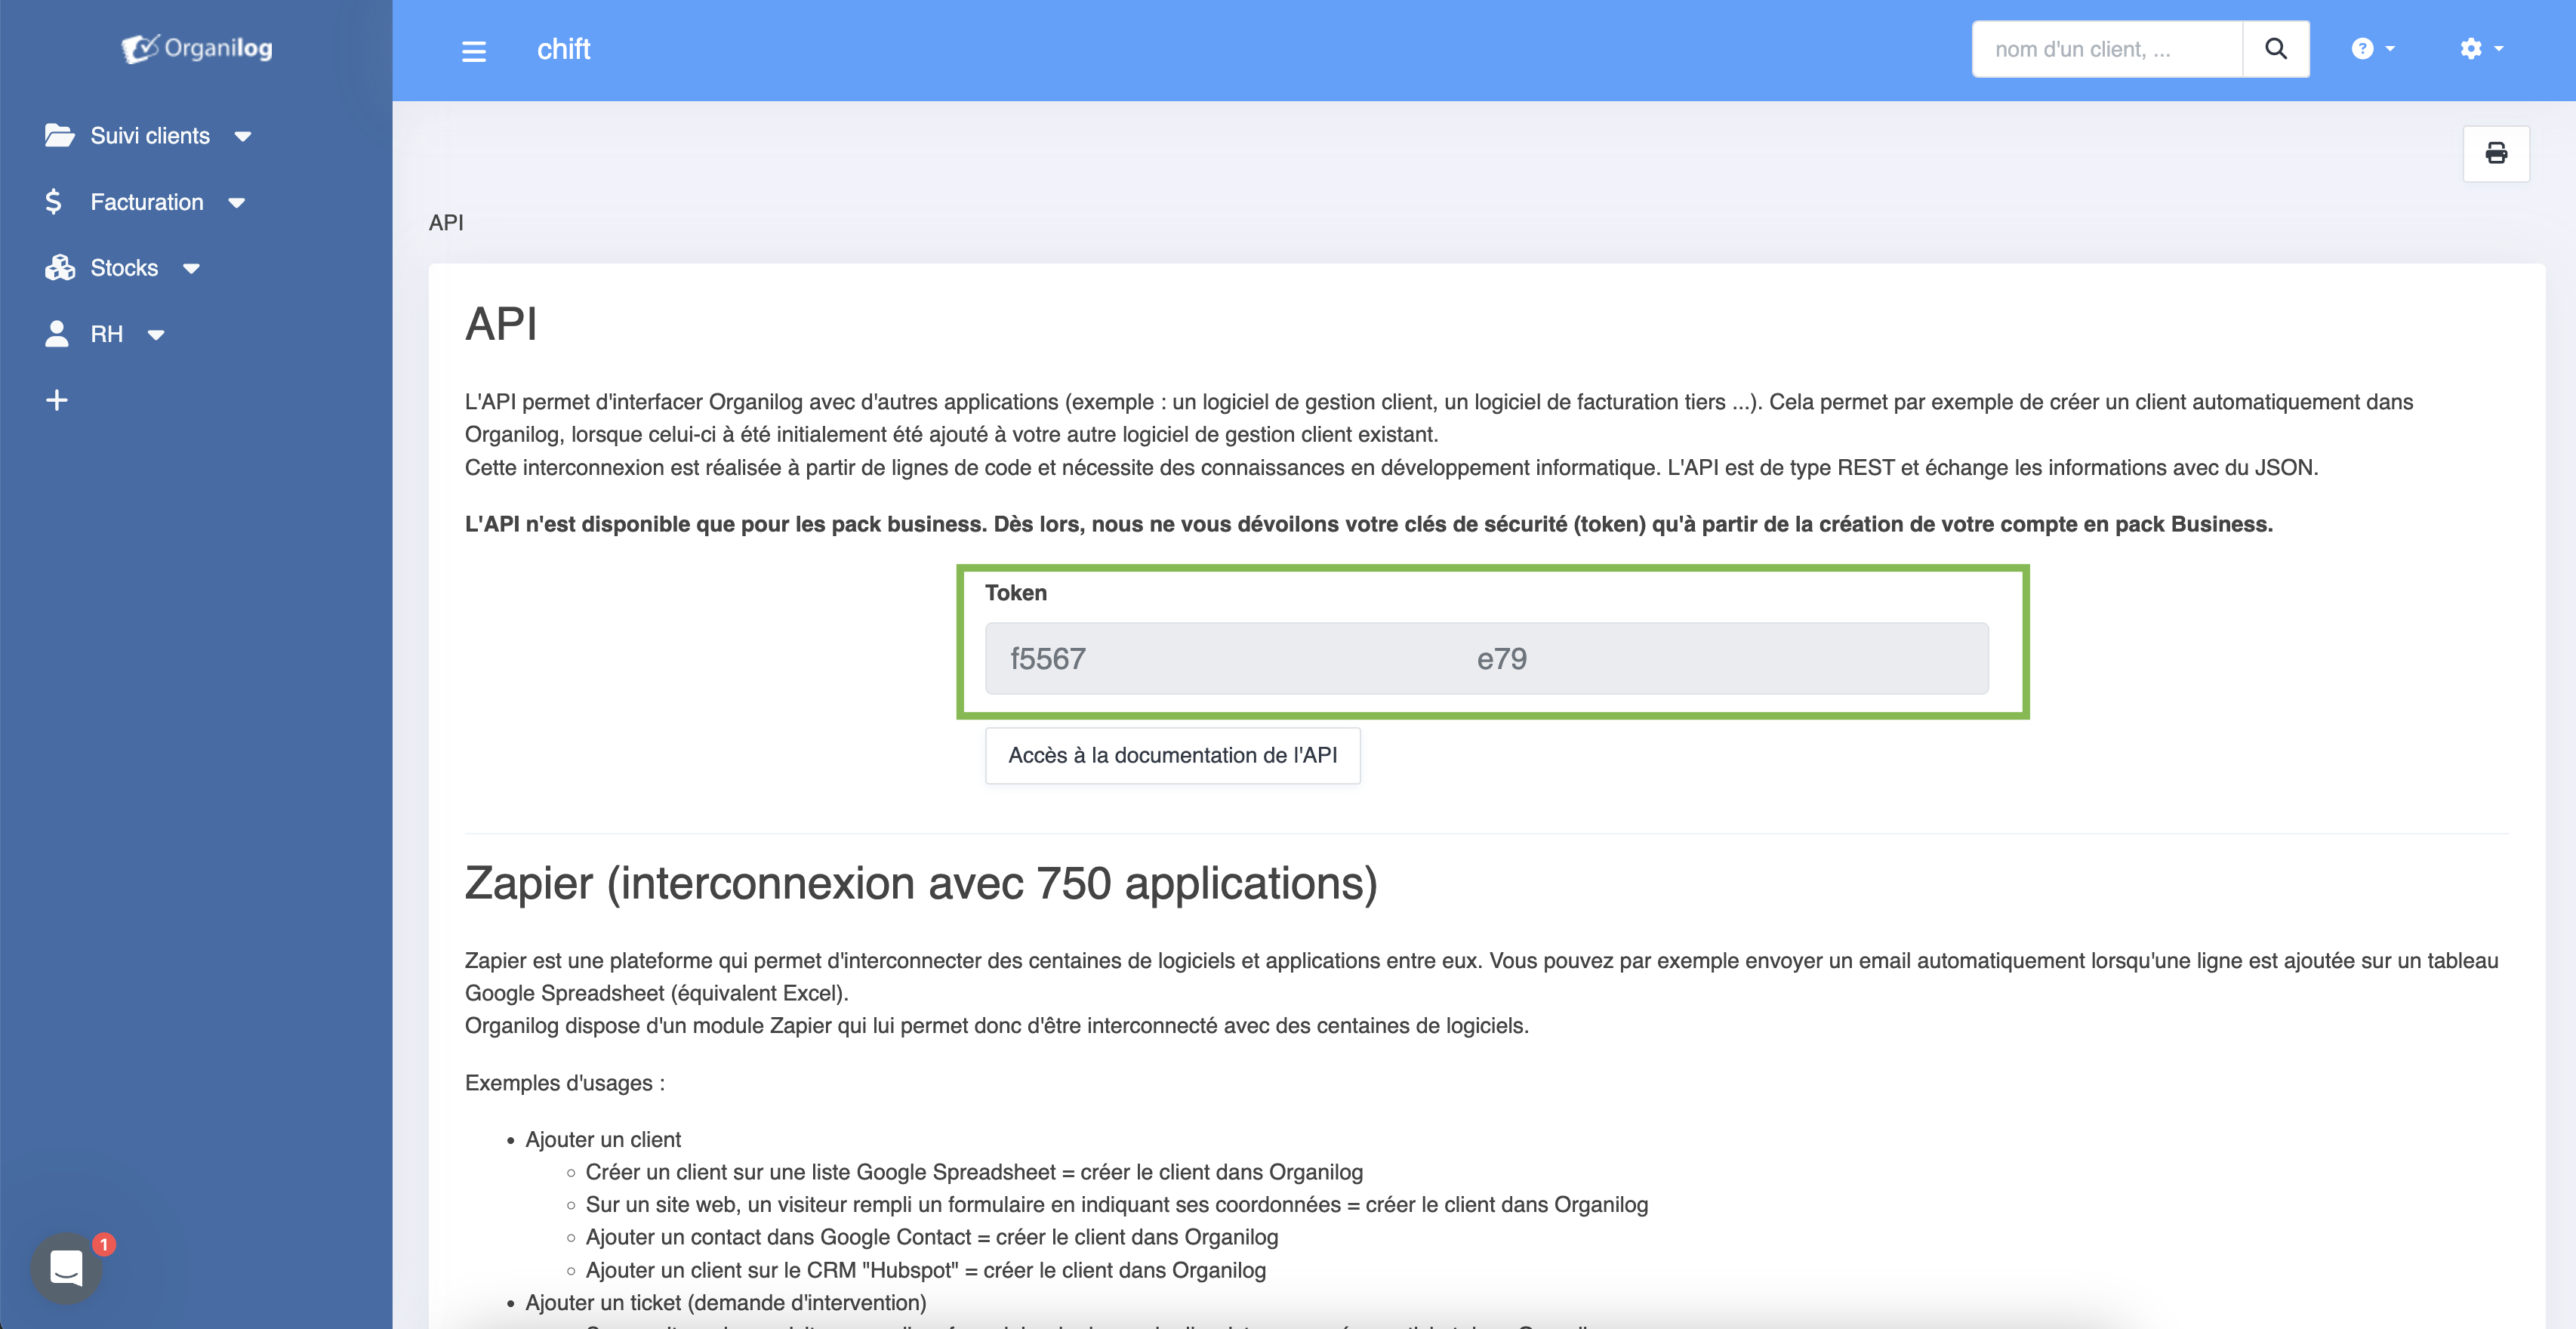Click the folder icon beside Suivi clients
2576x1329 pixels.
pos(59,135)
